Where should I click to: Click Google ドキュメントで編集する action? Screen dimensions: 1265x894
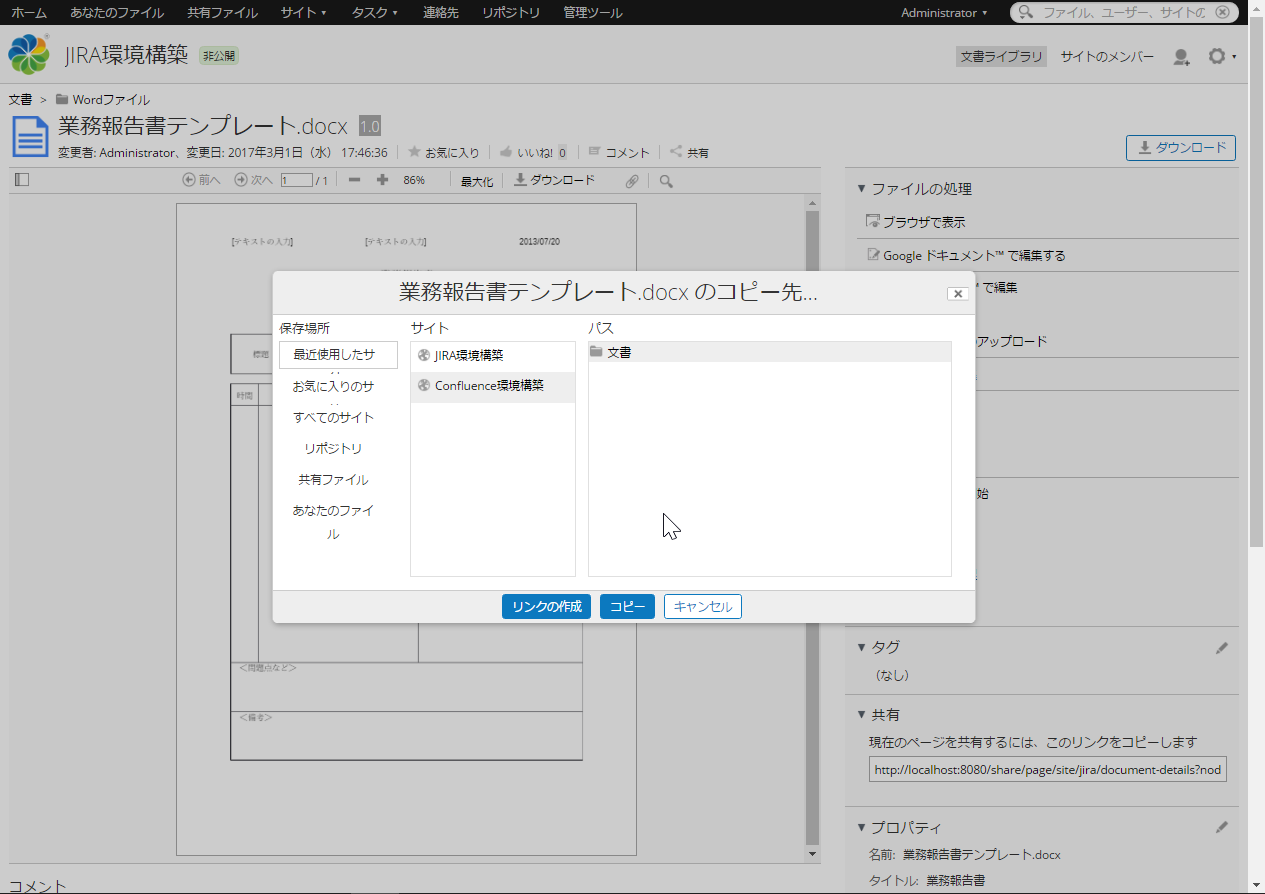tap(966, 255)
